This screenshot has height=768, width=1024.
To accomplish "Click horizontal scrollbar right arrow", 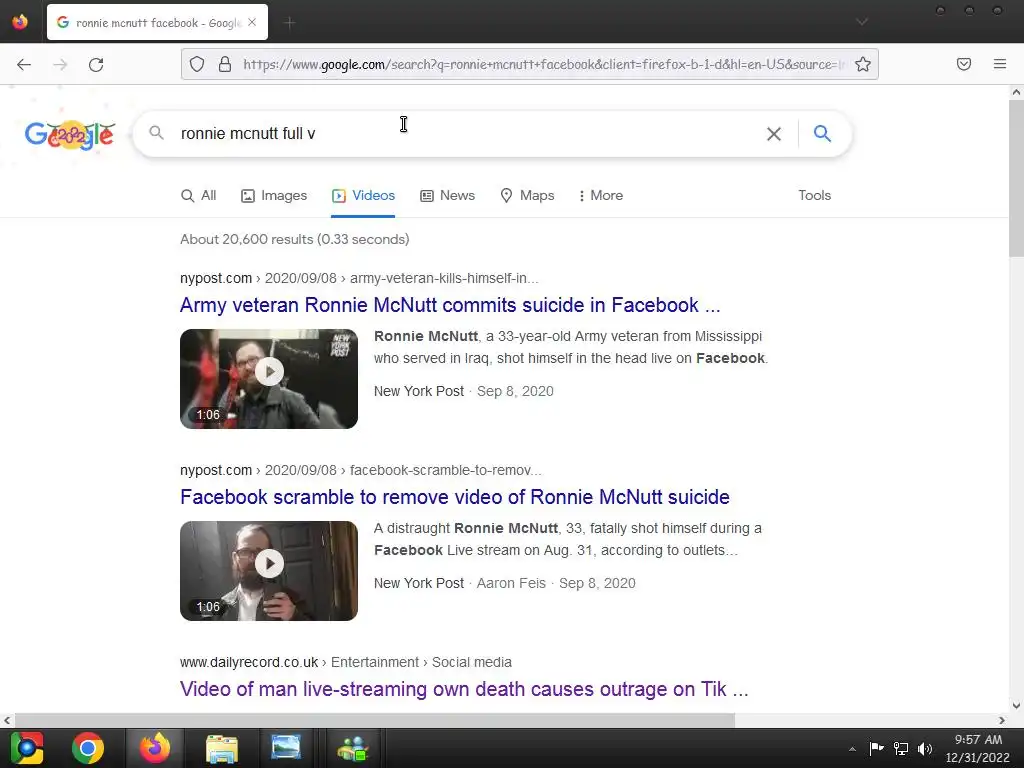I will tap(1002, 720).
